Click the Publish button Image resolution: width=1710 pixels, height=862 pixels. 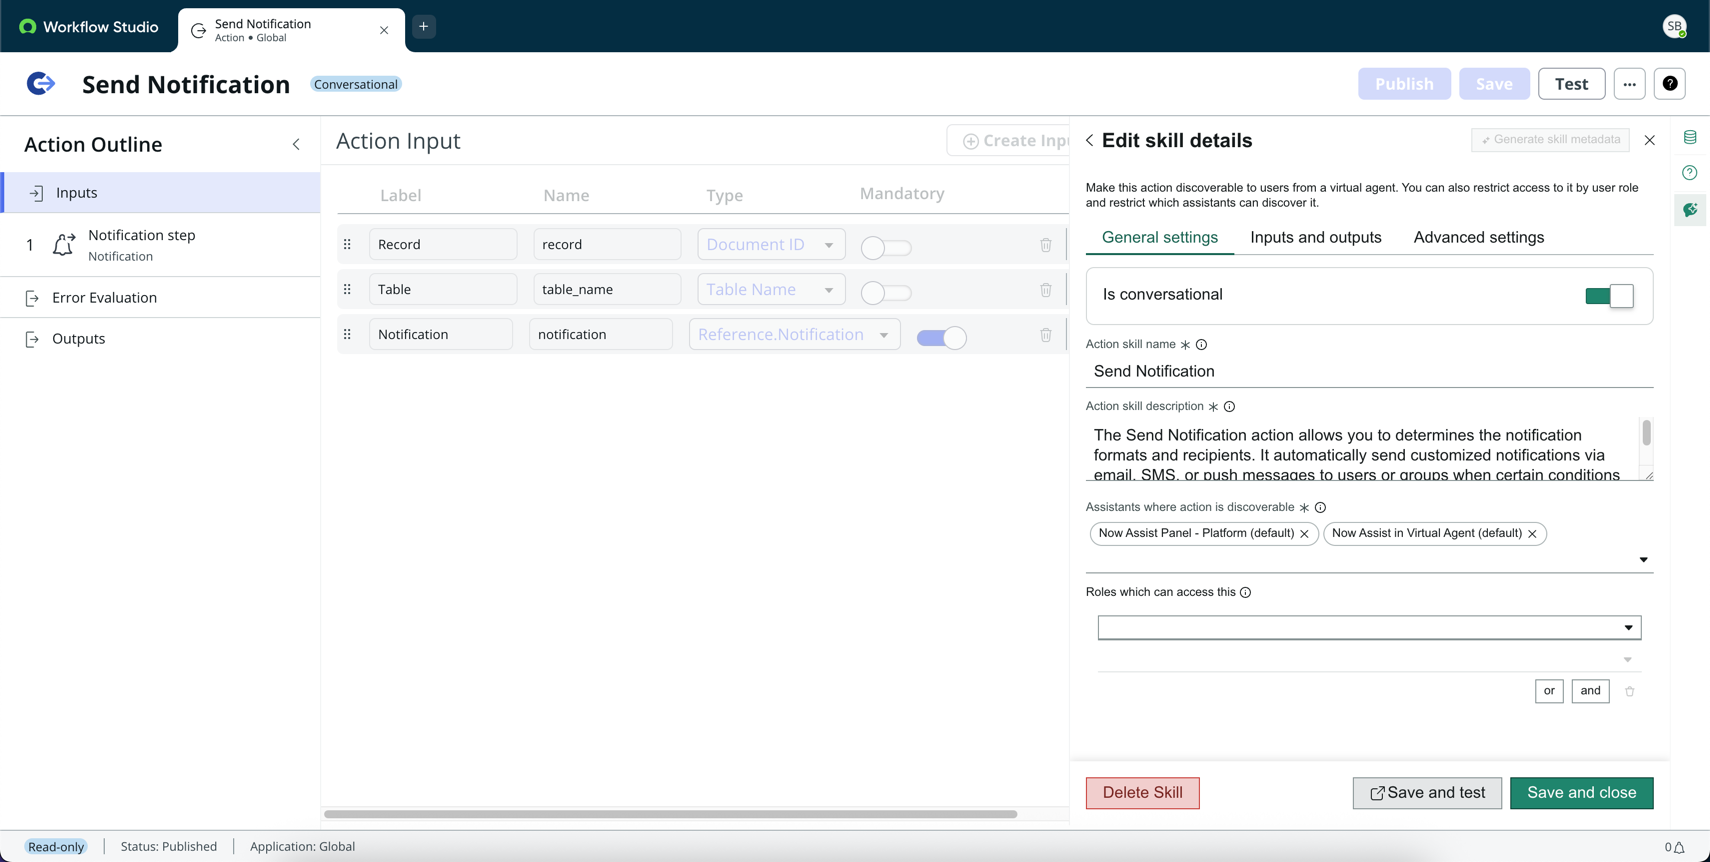(x=1404, y=84)
